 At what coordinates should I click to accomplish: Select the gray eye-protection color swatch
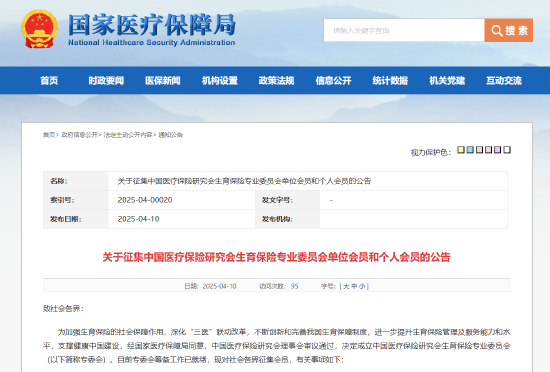pos(479,150)
